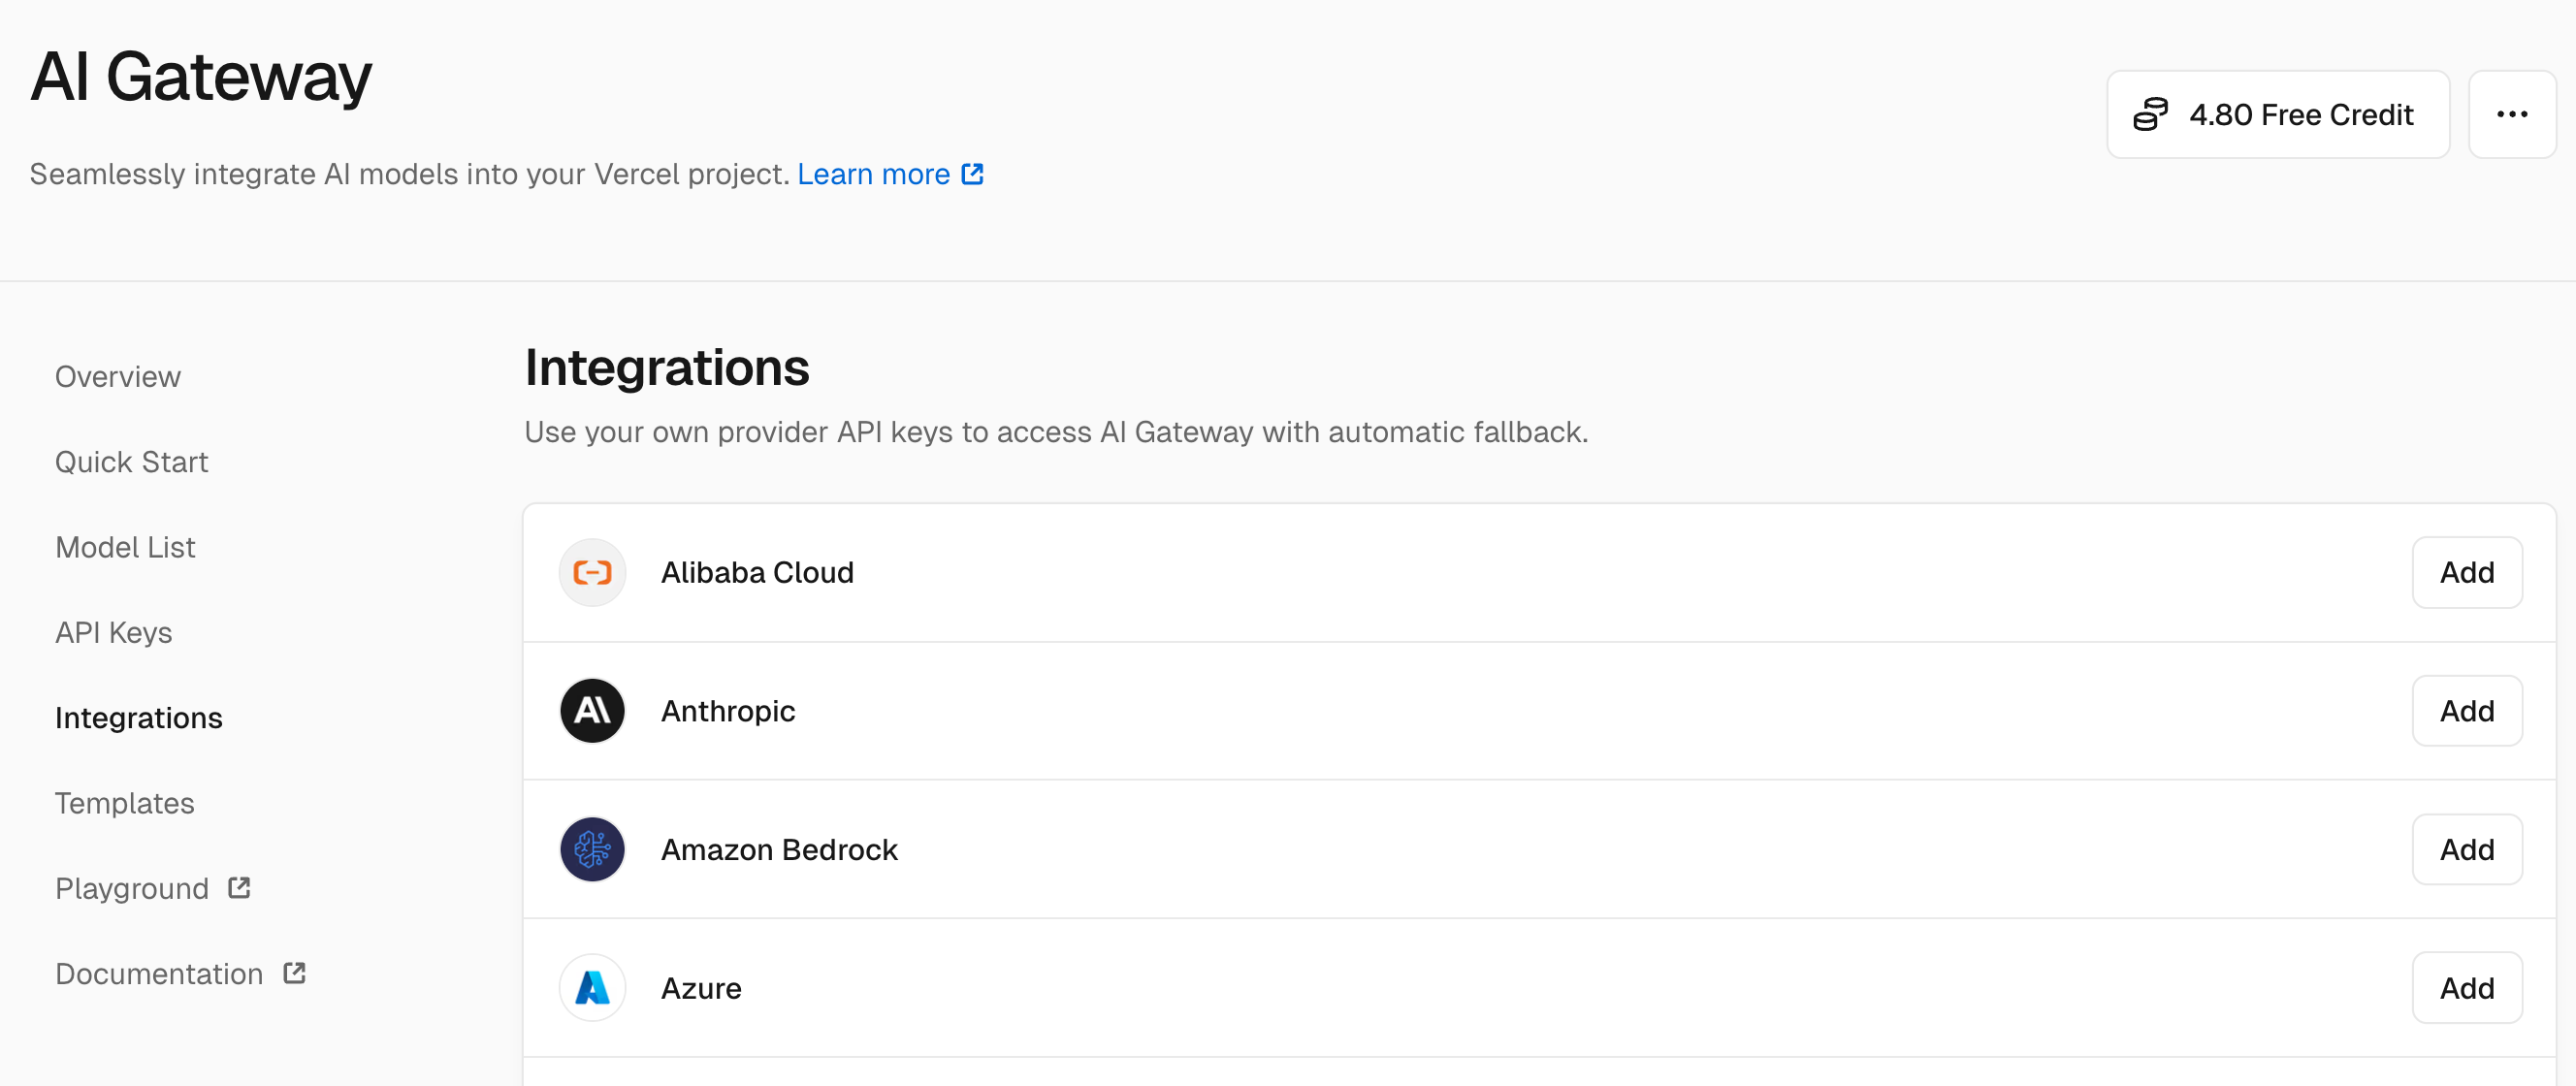The height and width of the screenshot is (1086, 2576).
Task: Open the three-dots more options menu
Action: pos(2511,115)
